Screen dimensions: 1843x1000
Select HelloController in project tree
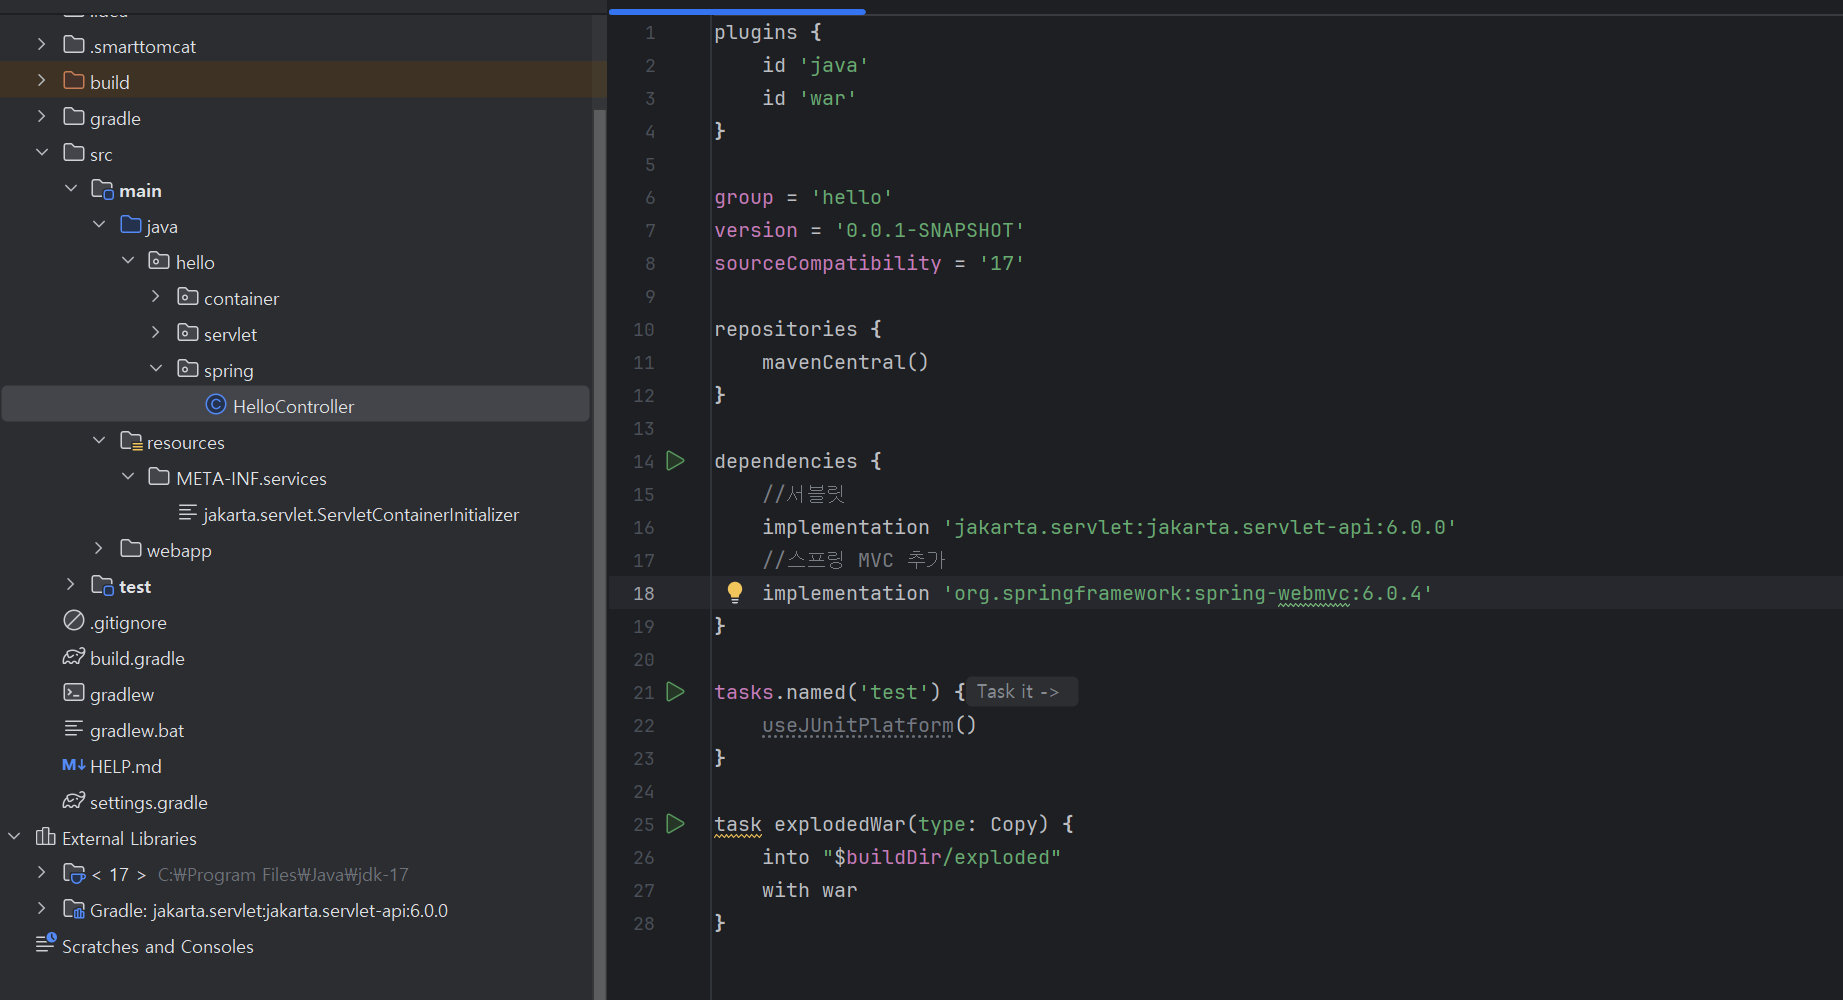tap(296, 404)
